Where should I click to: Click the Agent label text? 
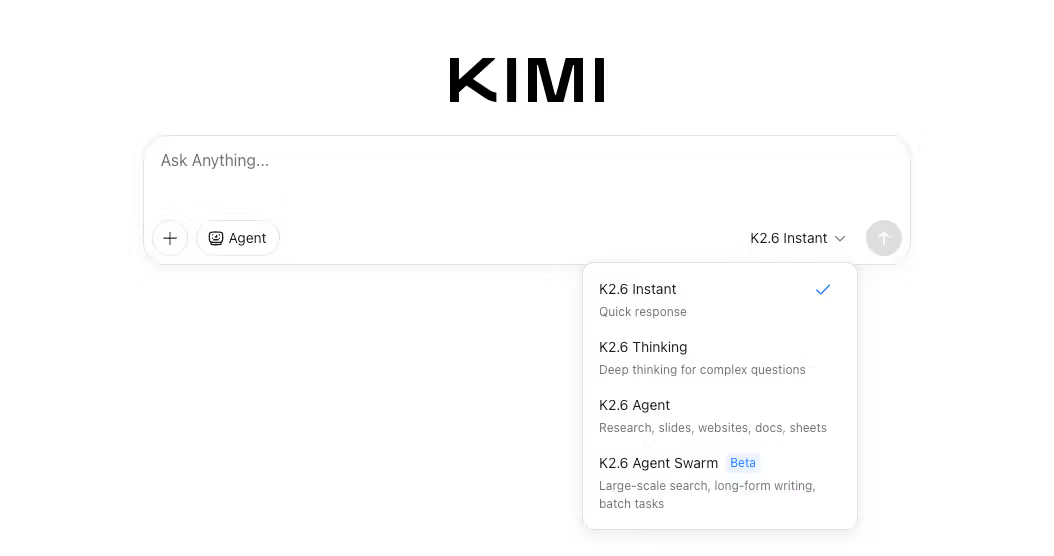pos(247,238)
